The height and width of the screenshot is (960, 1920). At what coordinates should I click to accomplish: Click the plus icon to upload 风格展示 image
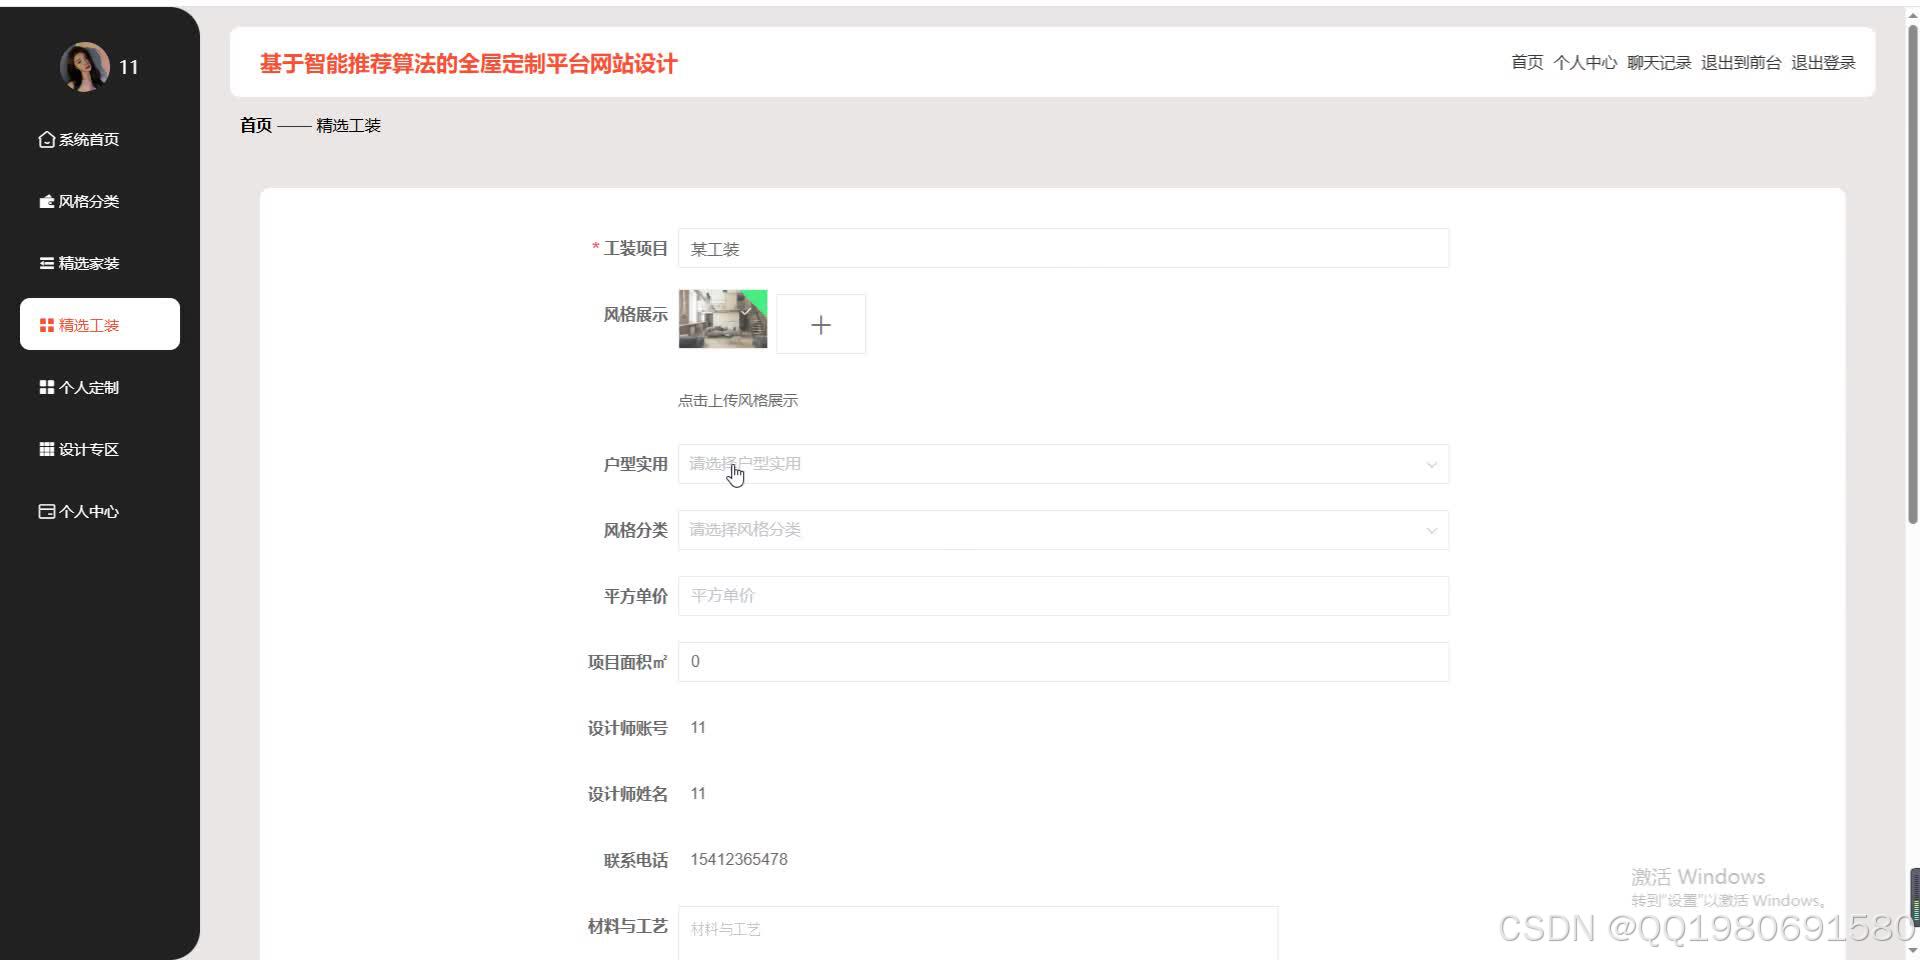[x=821, y=324]
